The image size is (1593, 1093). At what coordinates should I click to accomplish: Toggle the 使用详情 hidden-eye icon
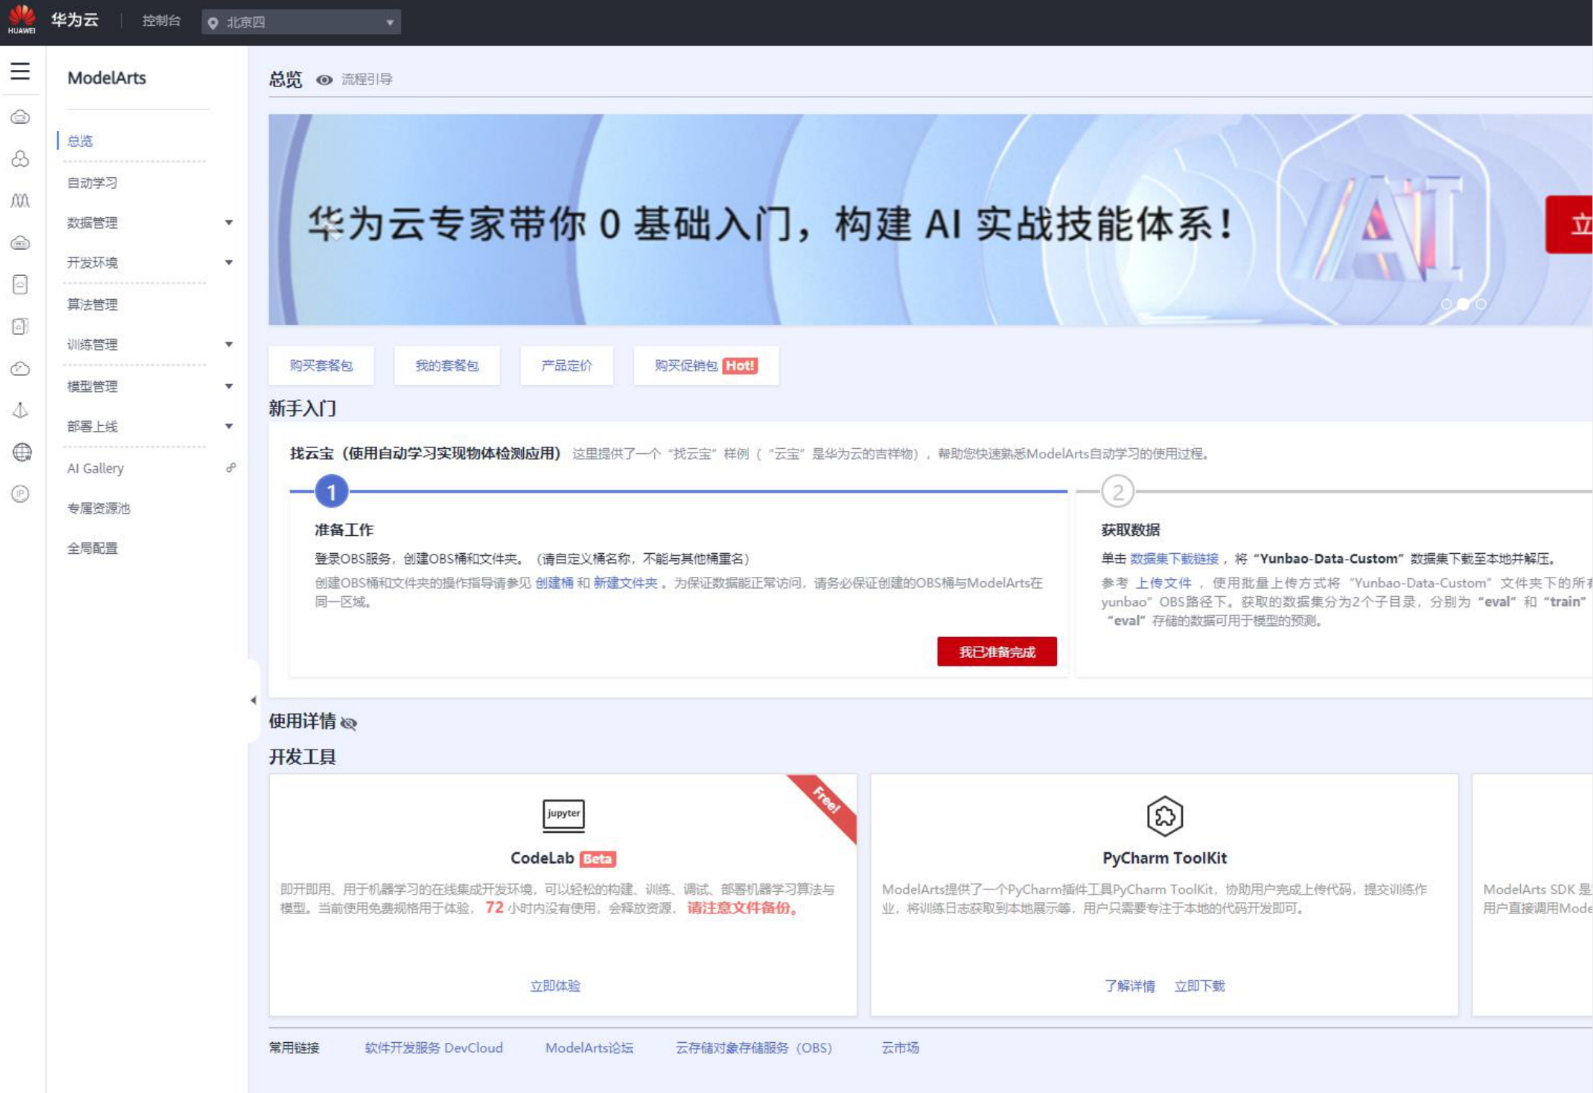[x=349, y=723]
